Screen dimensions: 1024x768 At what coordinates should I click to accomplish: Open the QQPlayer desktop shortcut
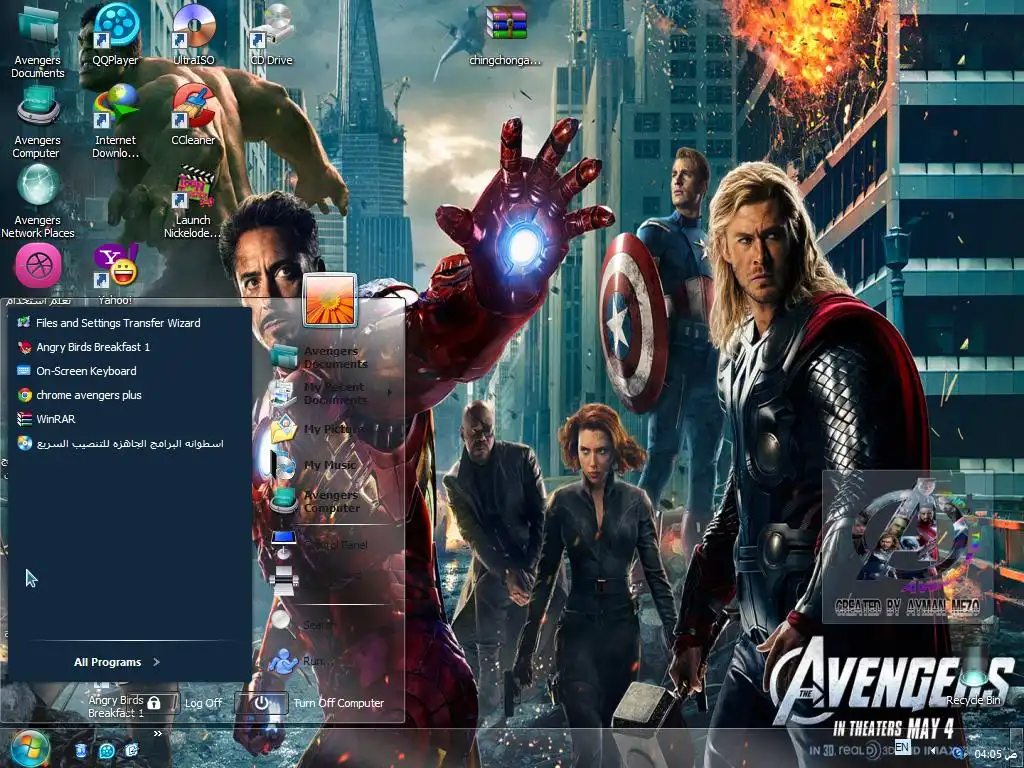(x=116, y=35)
